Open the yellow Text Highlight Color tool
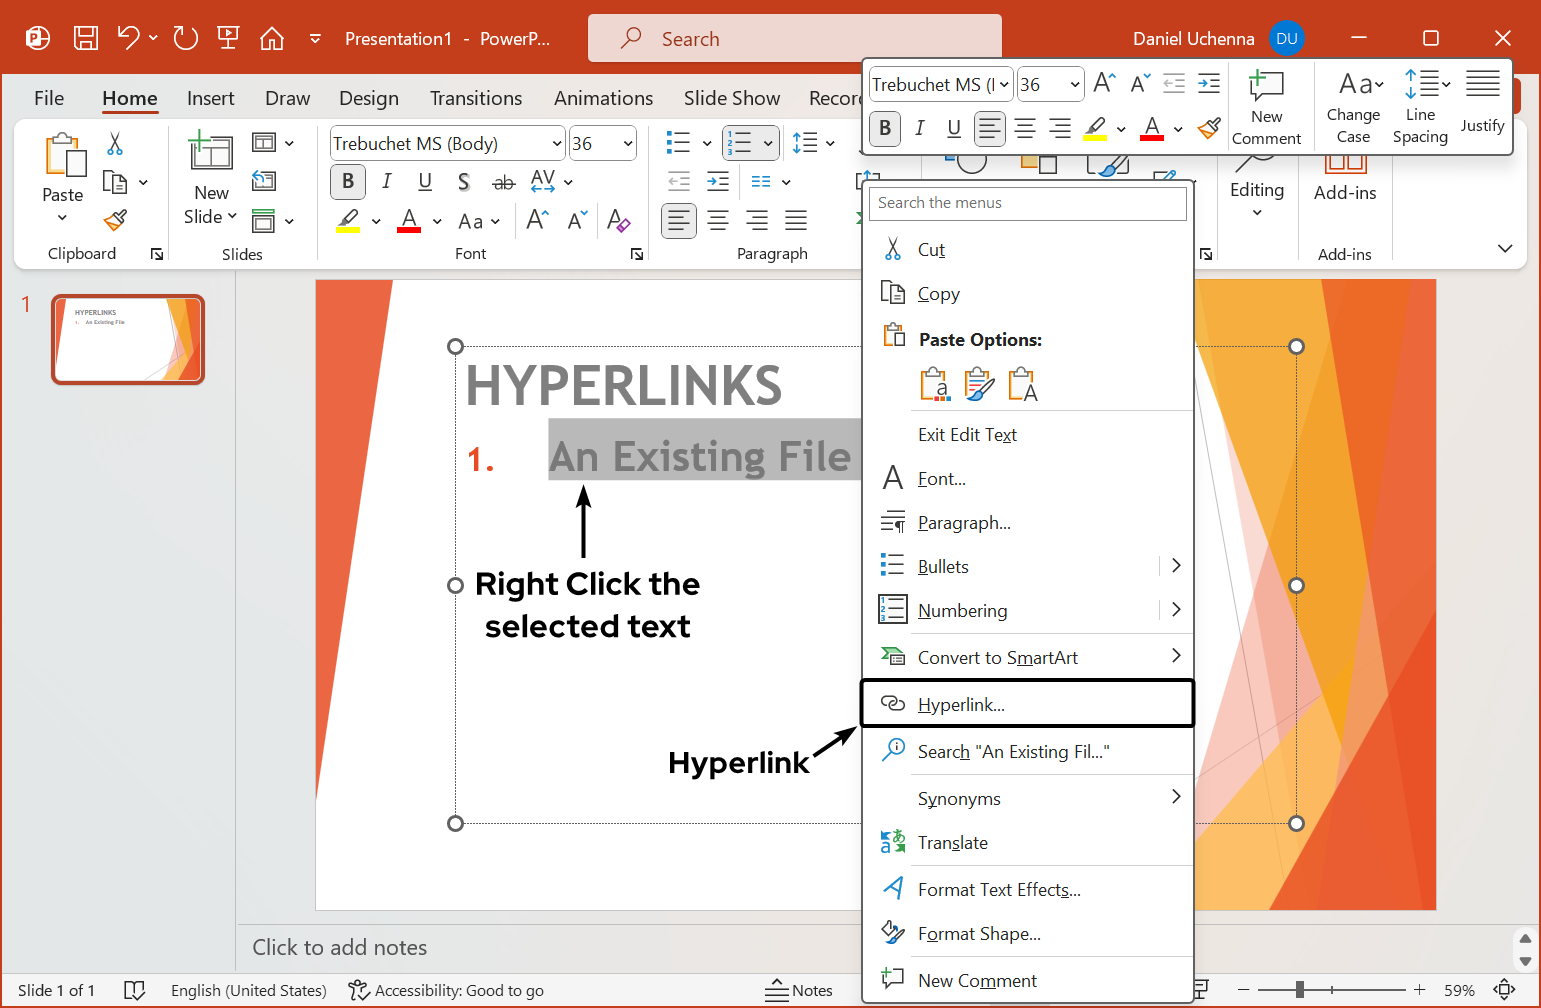The width and height of the screenshot is (1541, 1008). [x=350, y=220]
